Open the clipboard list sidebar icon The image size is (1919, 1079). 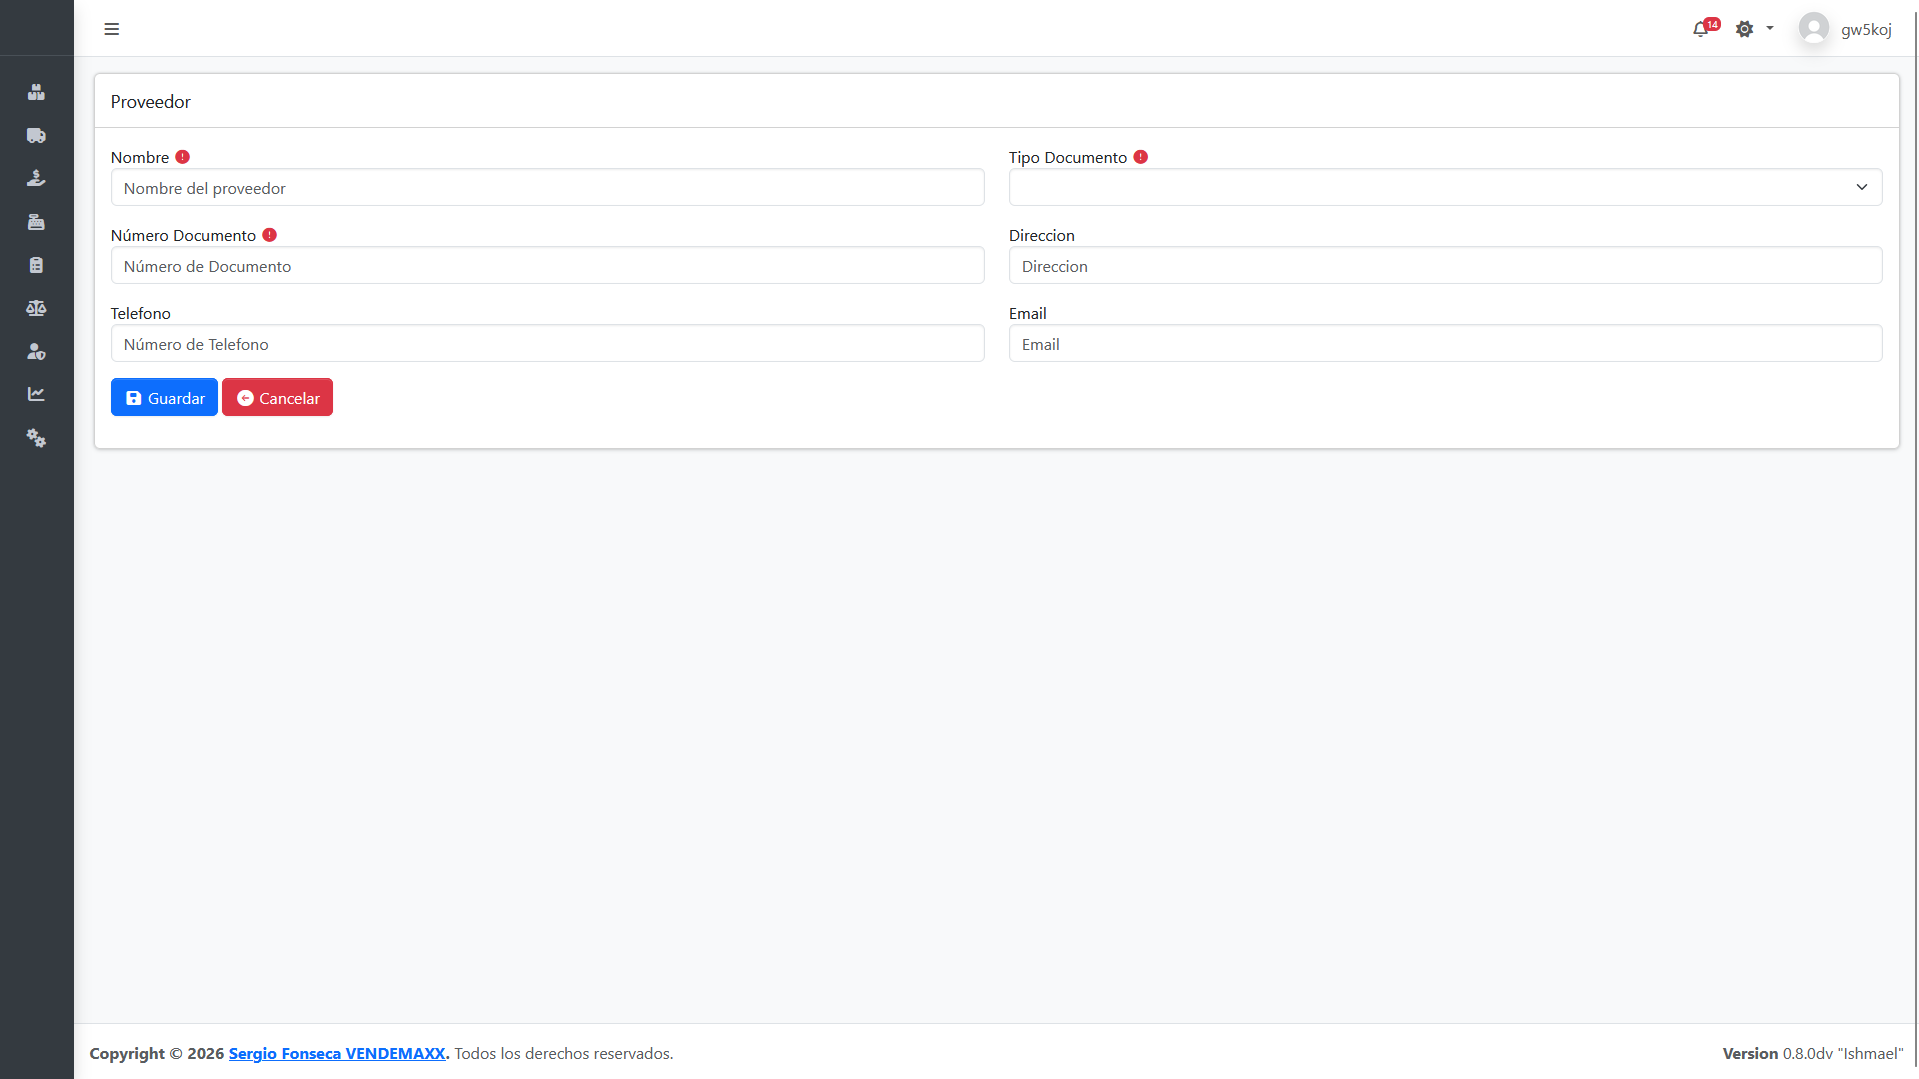36,265
